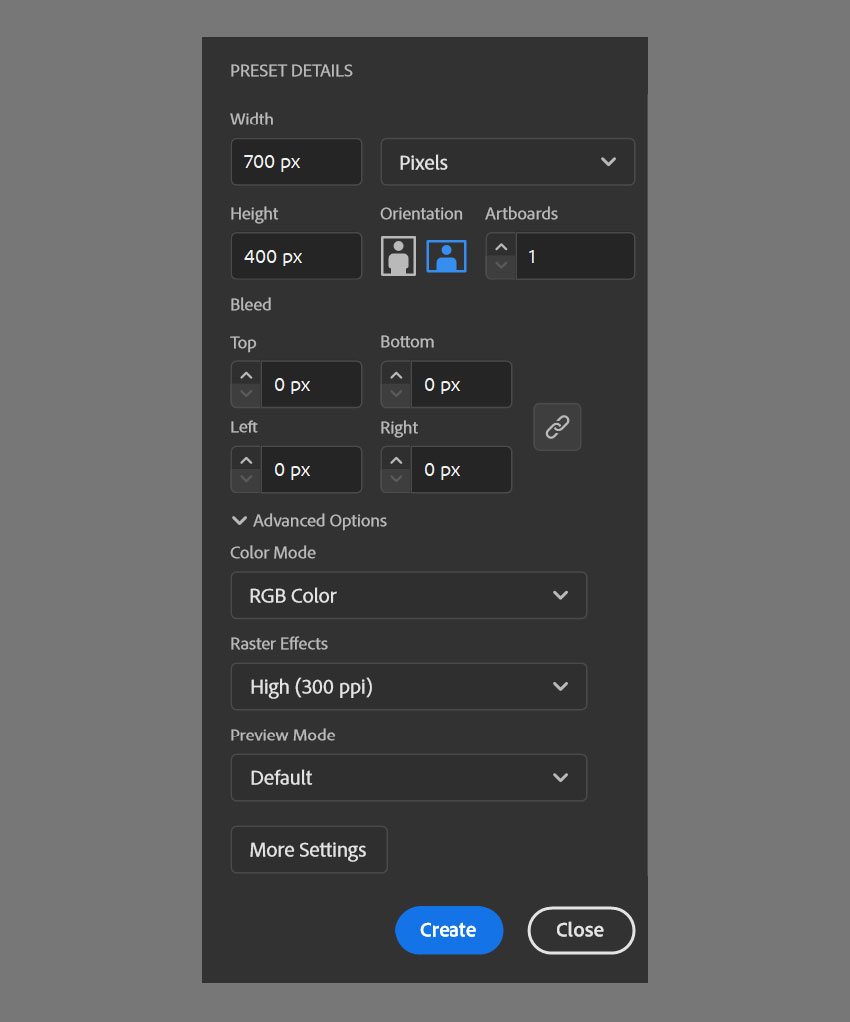The height and width of the screenshot is (1022, 850).
Task: Click the More Settings button
Action: 308,849
